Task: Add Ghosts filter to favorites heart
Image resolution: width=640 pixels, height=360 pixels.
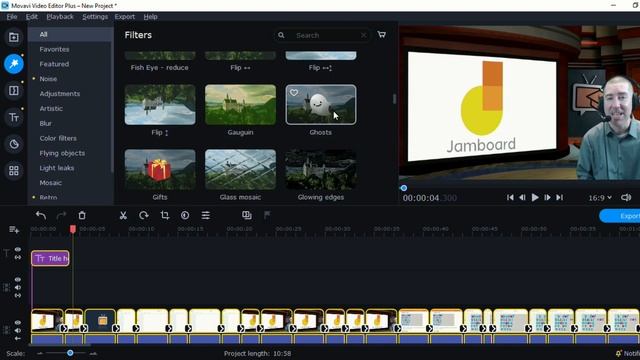Action: [294, 93]
